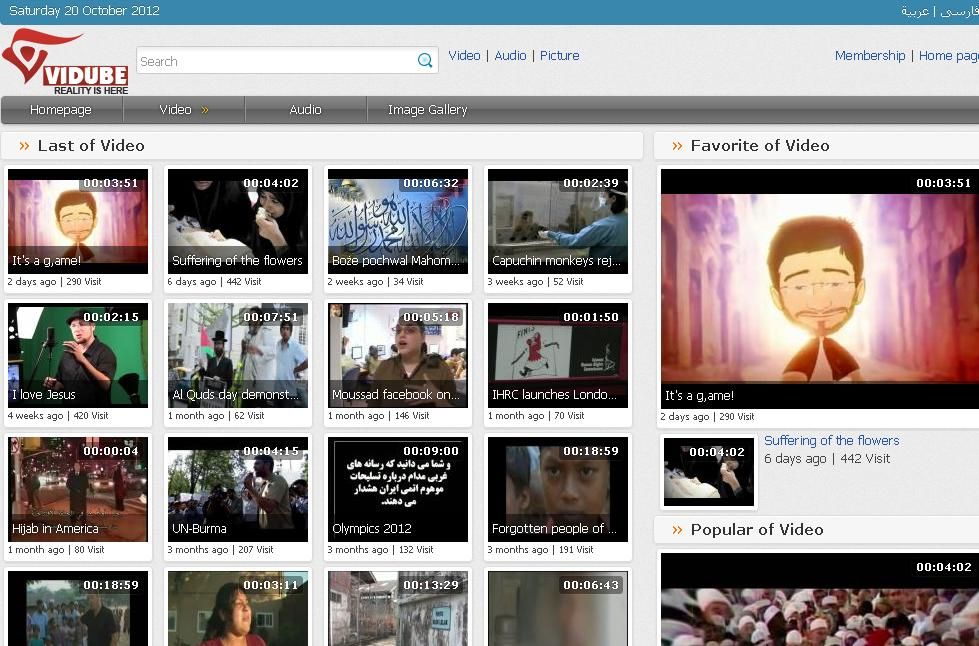Viewport: 979px width, 646px height.
Task: Expand the Video menu arrow
Action: [205, 110]
